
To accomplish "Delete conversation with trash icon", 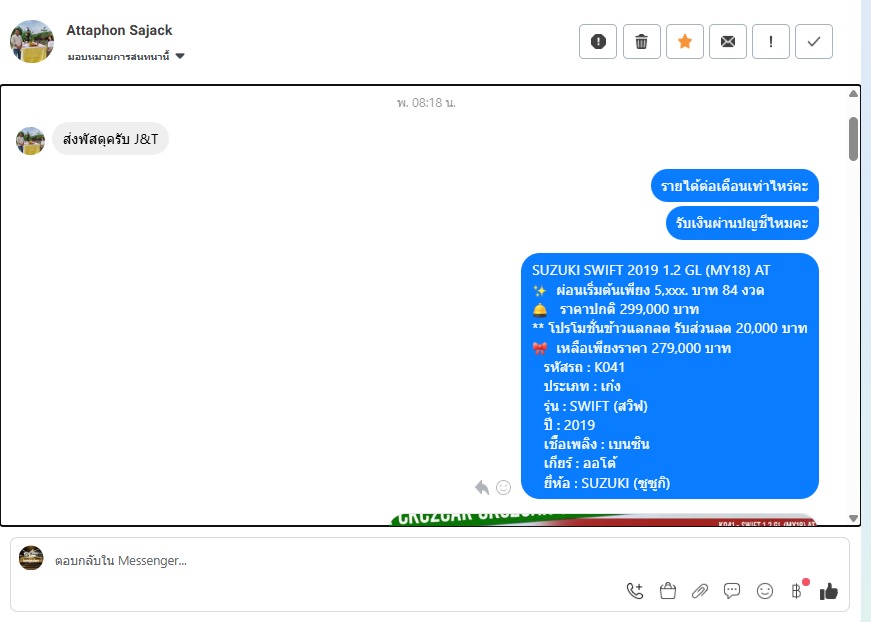I will click(x=642, y=42).
